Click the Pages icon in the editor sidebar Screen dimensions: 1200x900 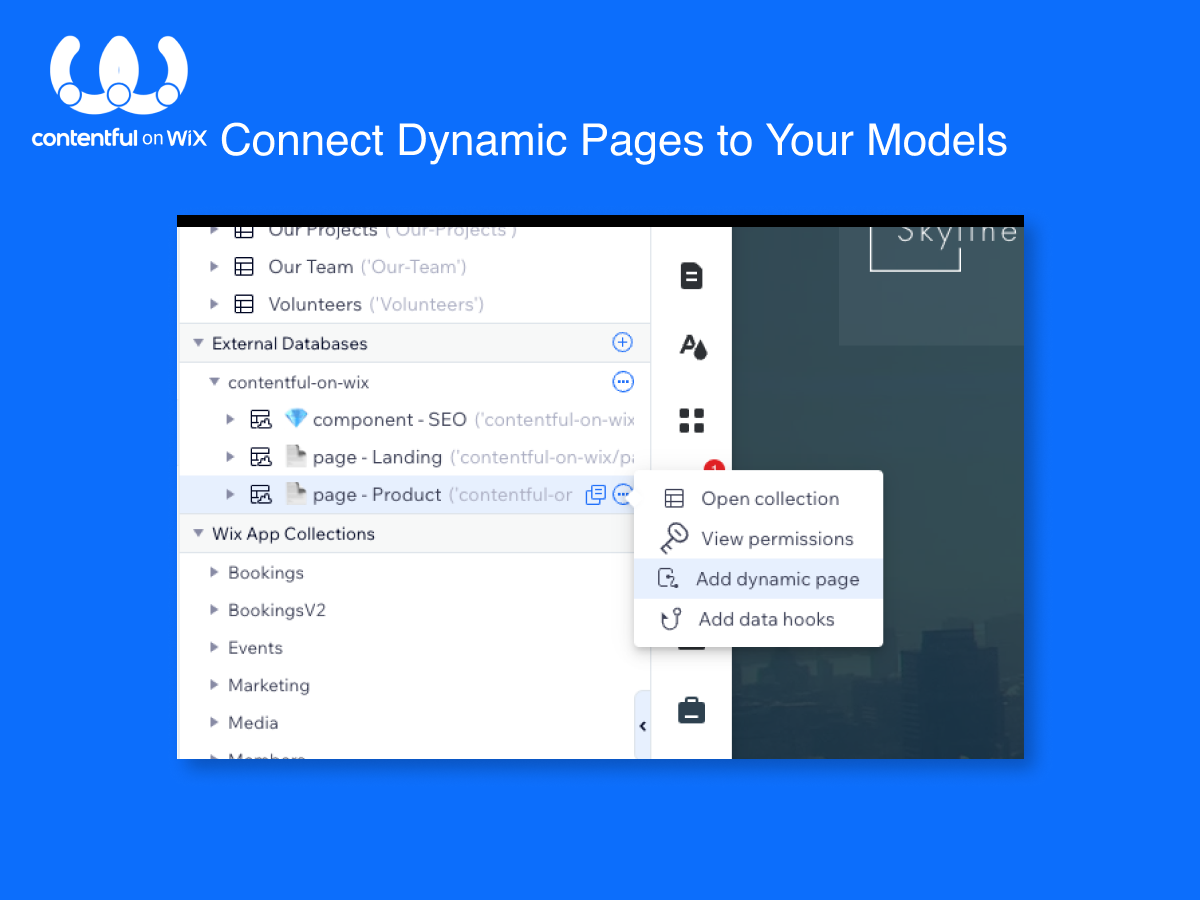point(691,276)
